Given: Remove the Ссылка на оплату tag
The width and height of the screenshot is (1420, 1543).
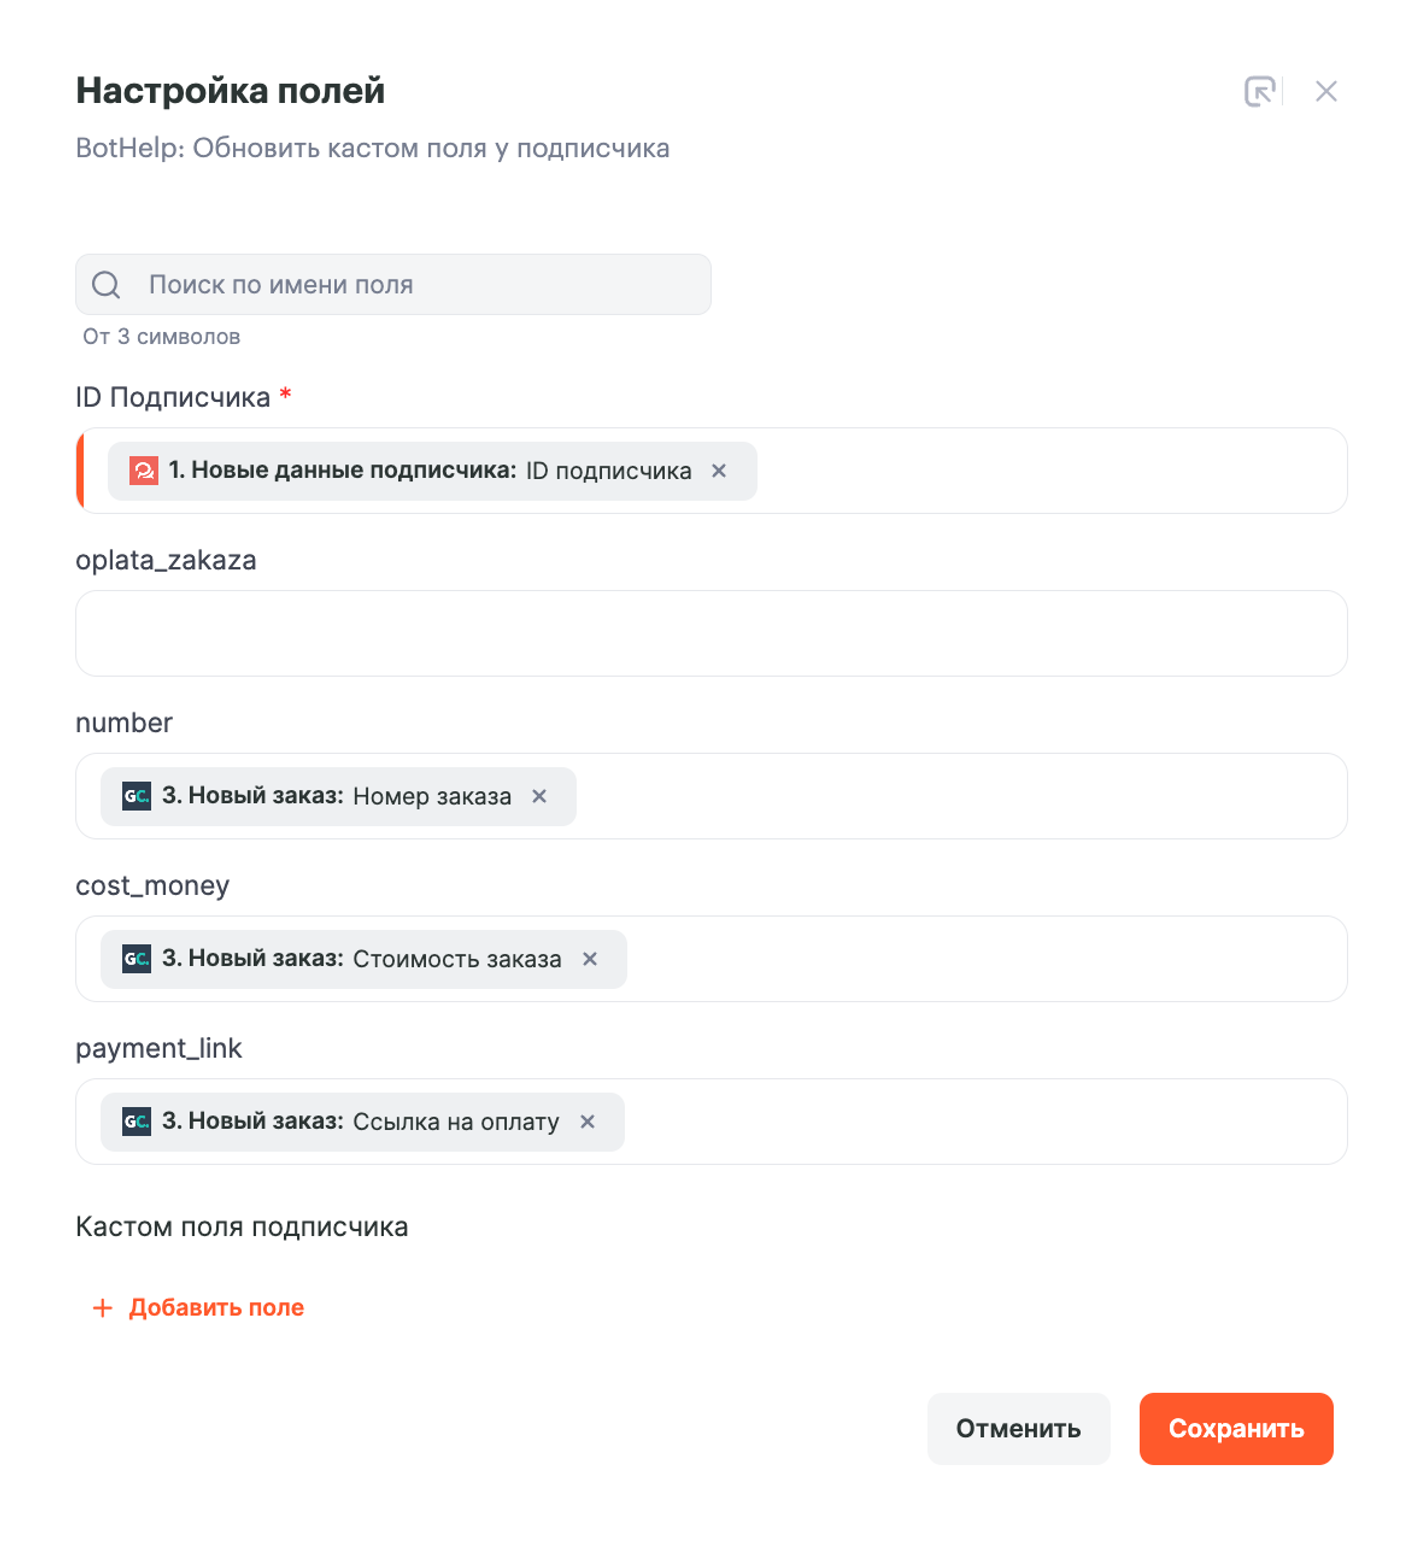Looking at the screenshot, I should [588, 1122].
